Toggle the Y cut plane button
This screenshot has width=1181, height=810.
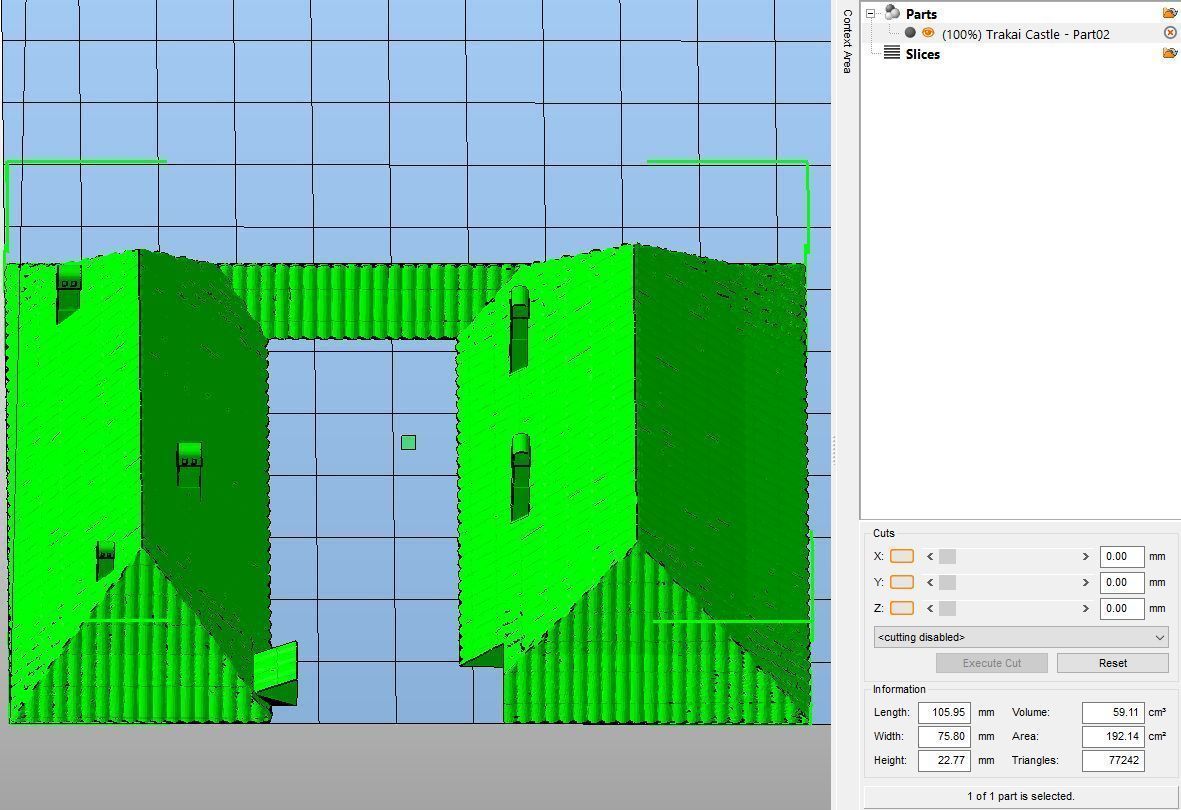coord(902,582)
